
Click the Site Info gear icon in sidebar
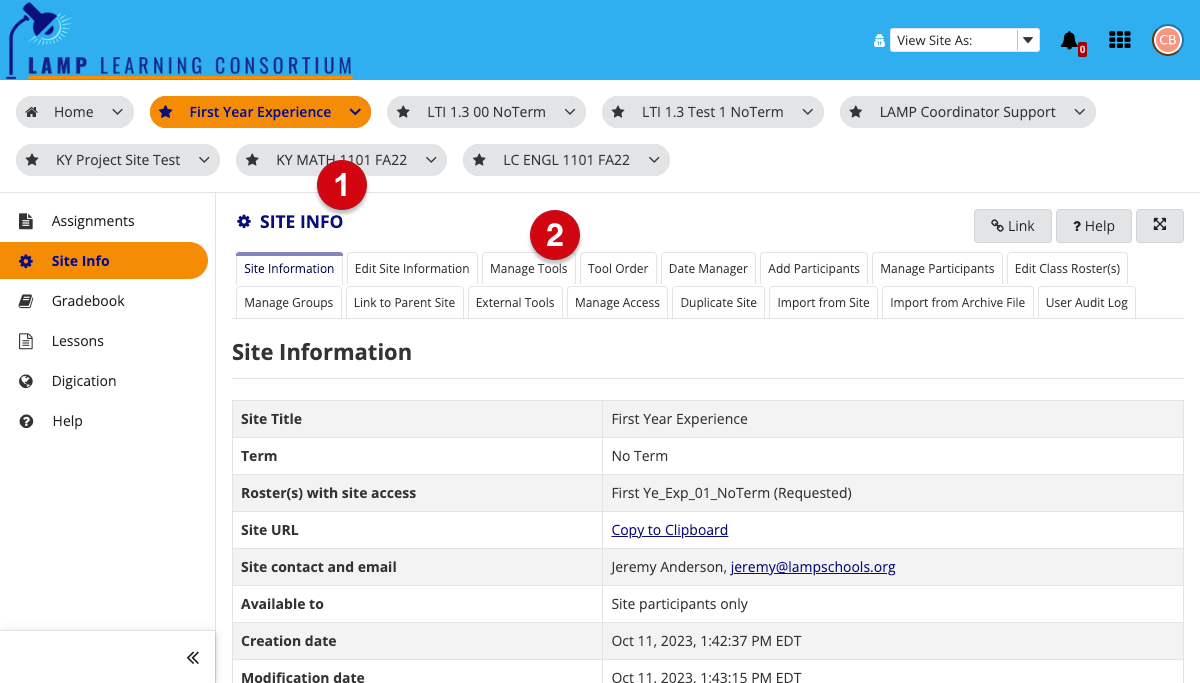(27, 261)
